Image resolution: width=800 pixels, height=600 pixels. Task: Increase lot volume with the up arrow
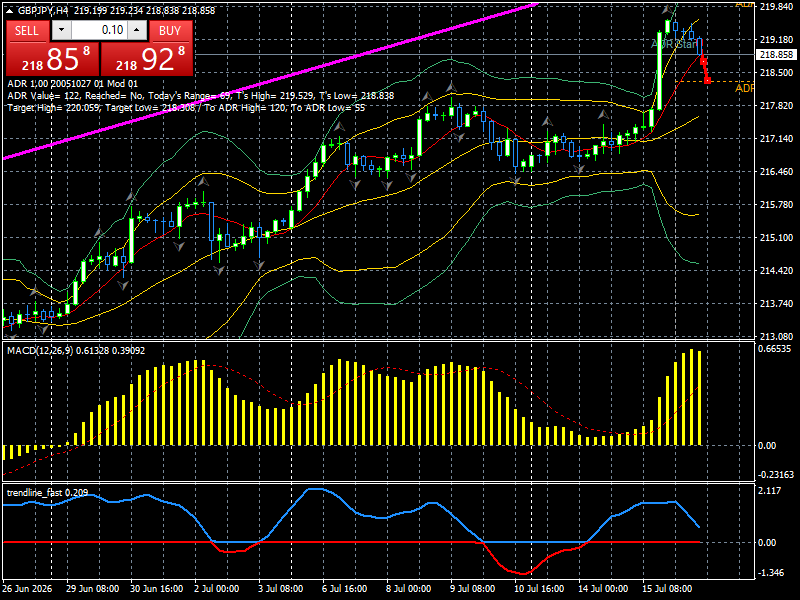pos(137,31)
